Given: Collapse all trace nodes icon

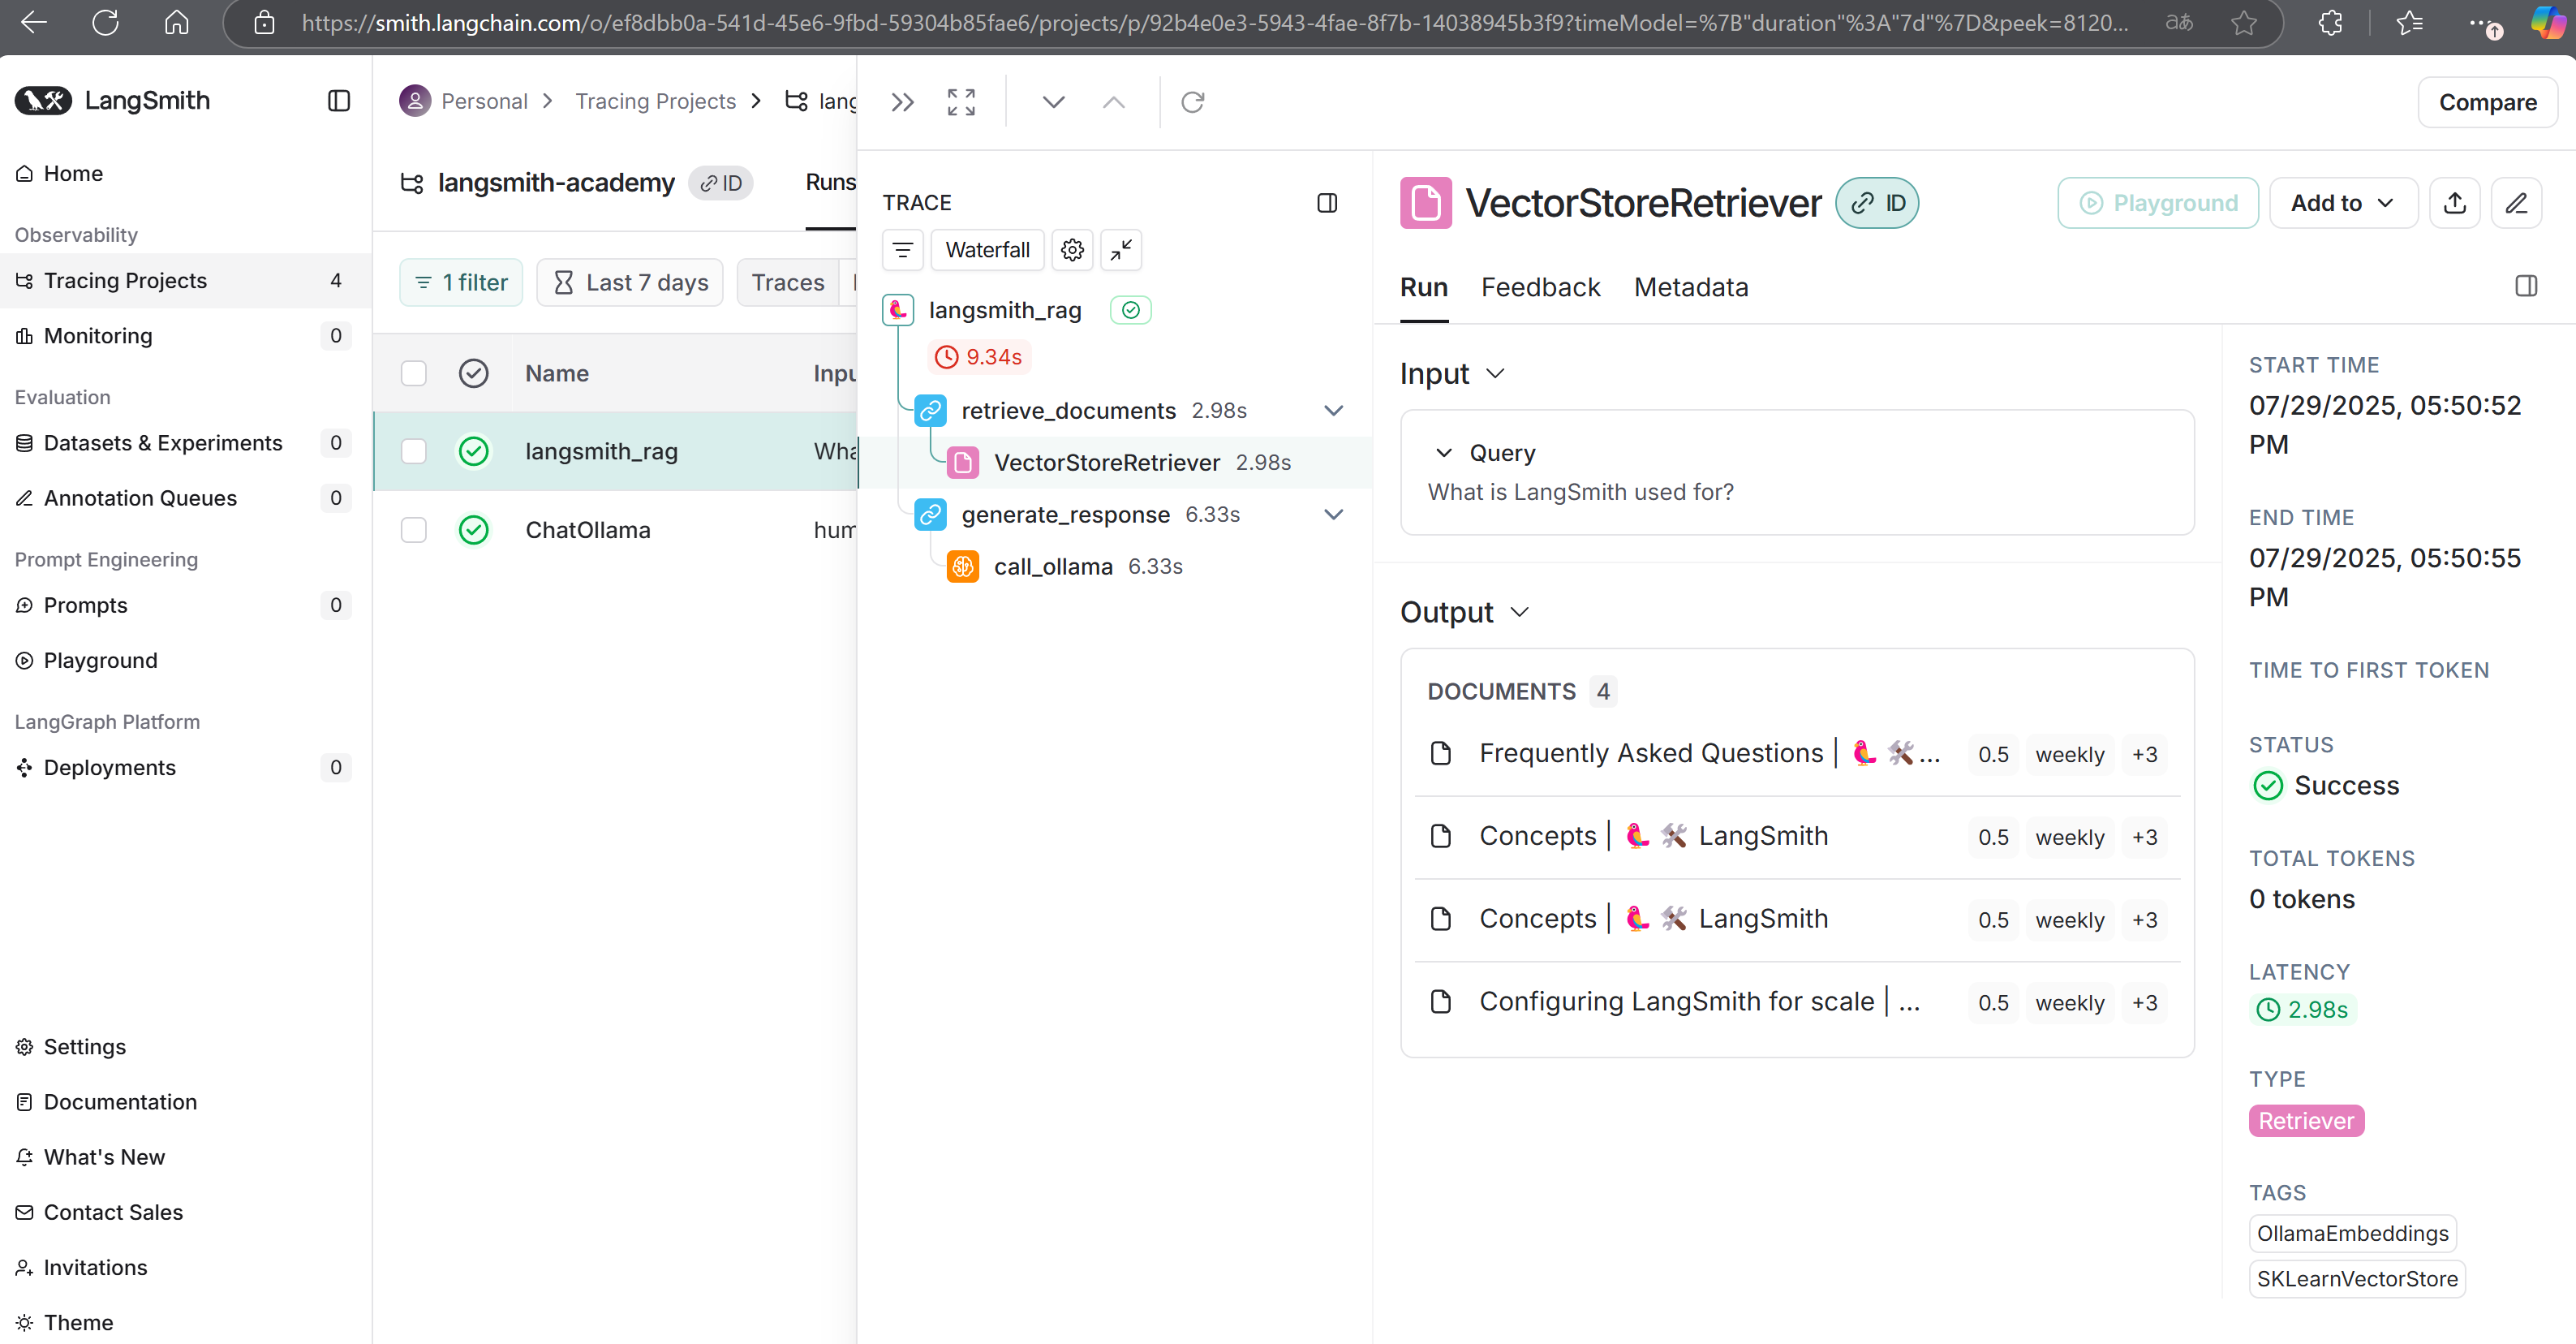Looking at the screenshot, I should click(1121, 250).
